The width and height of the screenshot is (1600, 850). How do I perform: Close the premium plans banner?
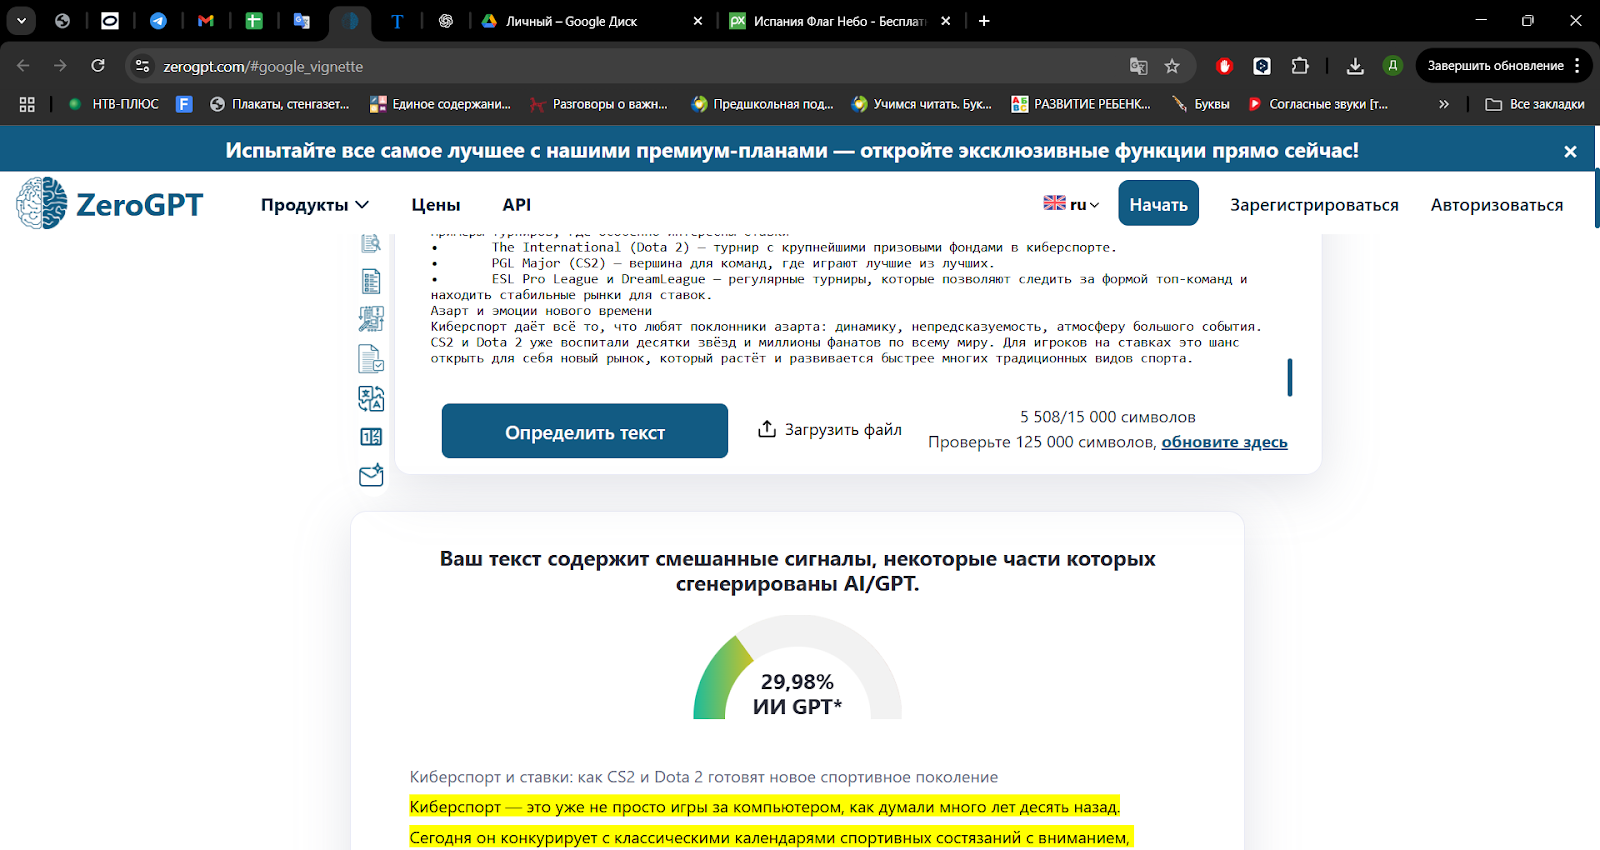[x=1570, y=151]
